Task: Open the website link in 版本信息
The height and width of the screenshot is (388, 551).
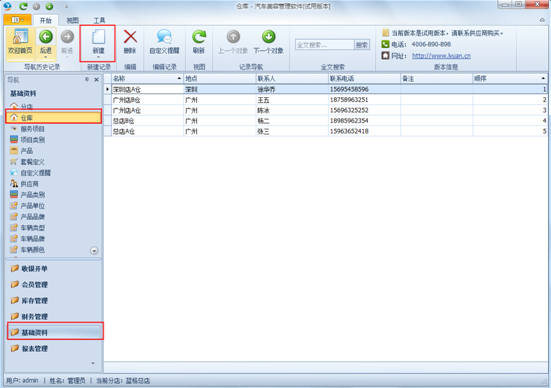Action: [x=441, y=56]
